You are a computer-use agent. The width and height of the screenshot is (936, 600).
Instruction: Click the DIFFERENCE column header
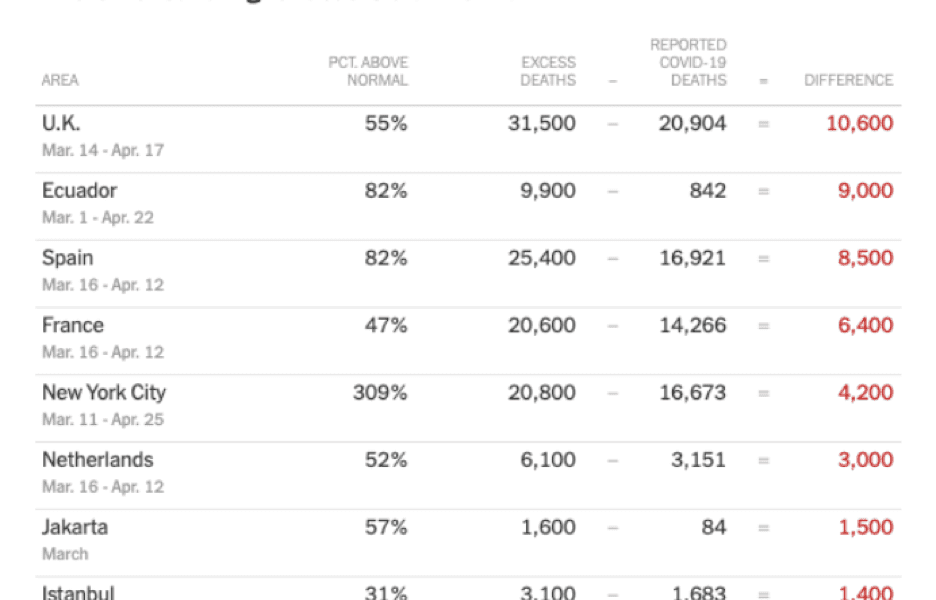(x=848, y=80)
